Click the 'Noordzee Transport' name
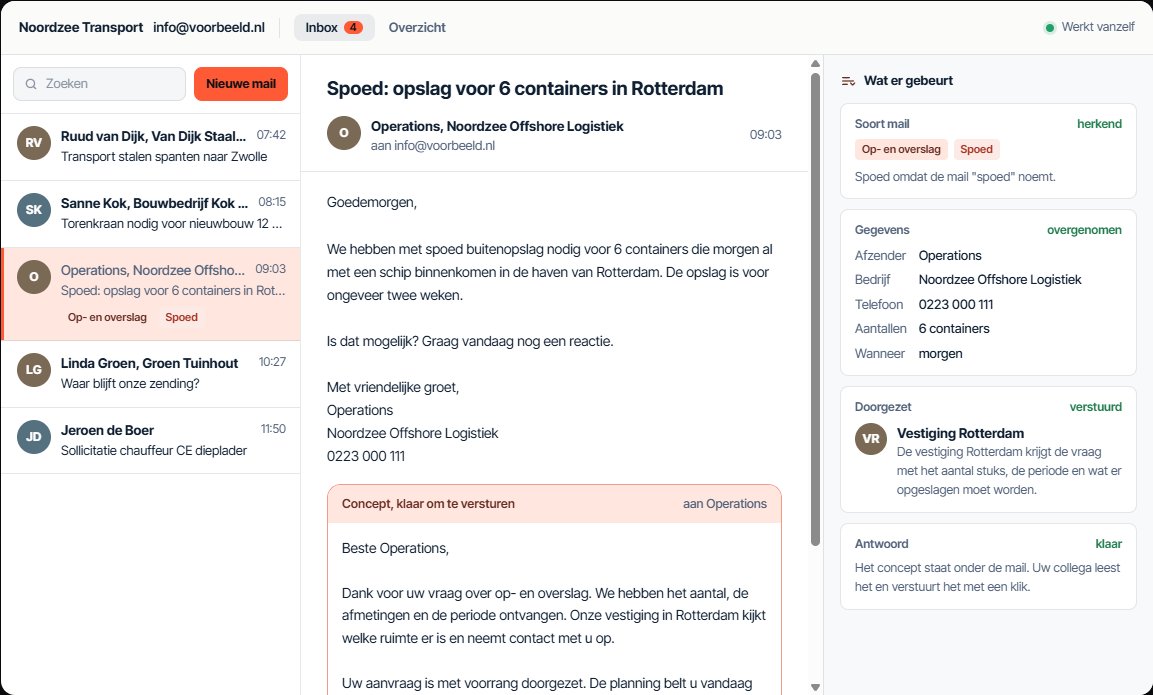 tap(81, 27)
